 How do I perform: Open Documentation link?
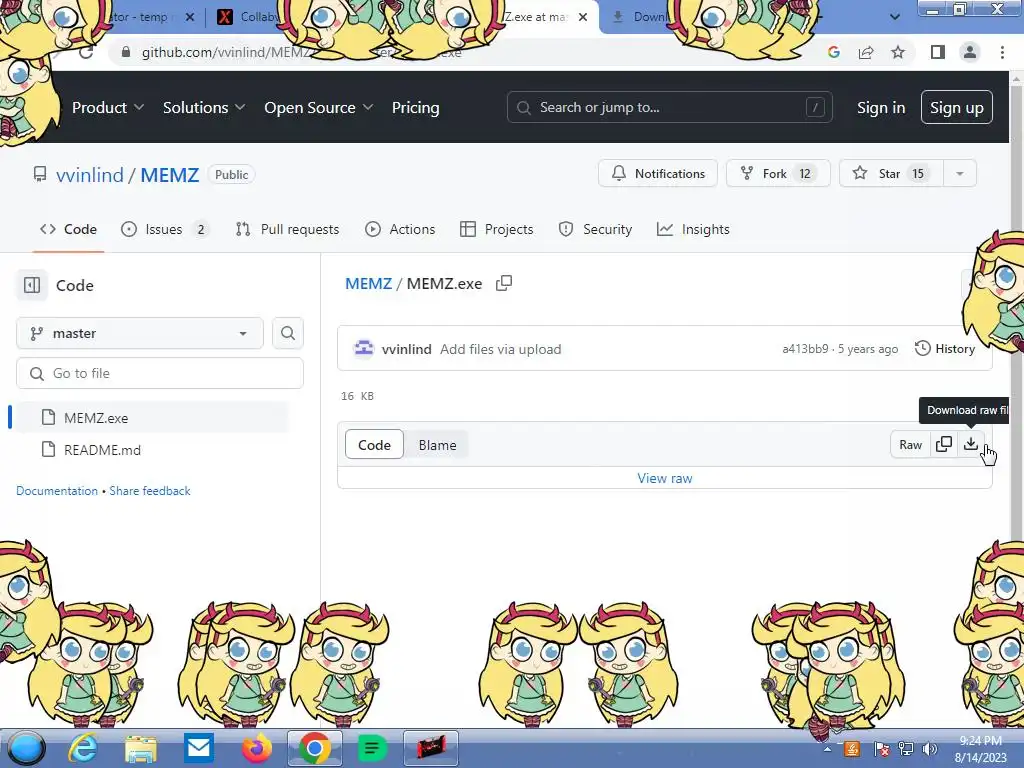pos(57,490)
